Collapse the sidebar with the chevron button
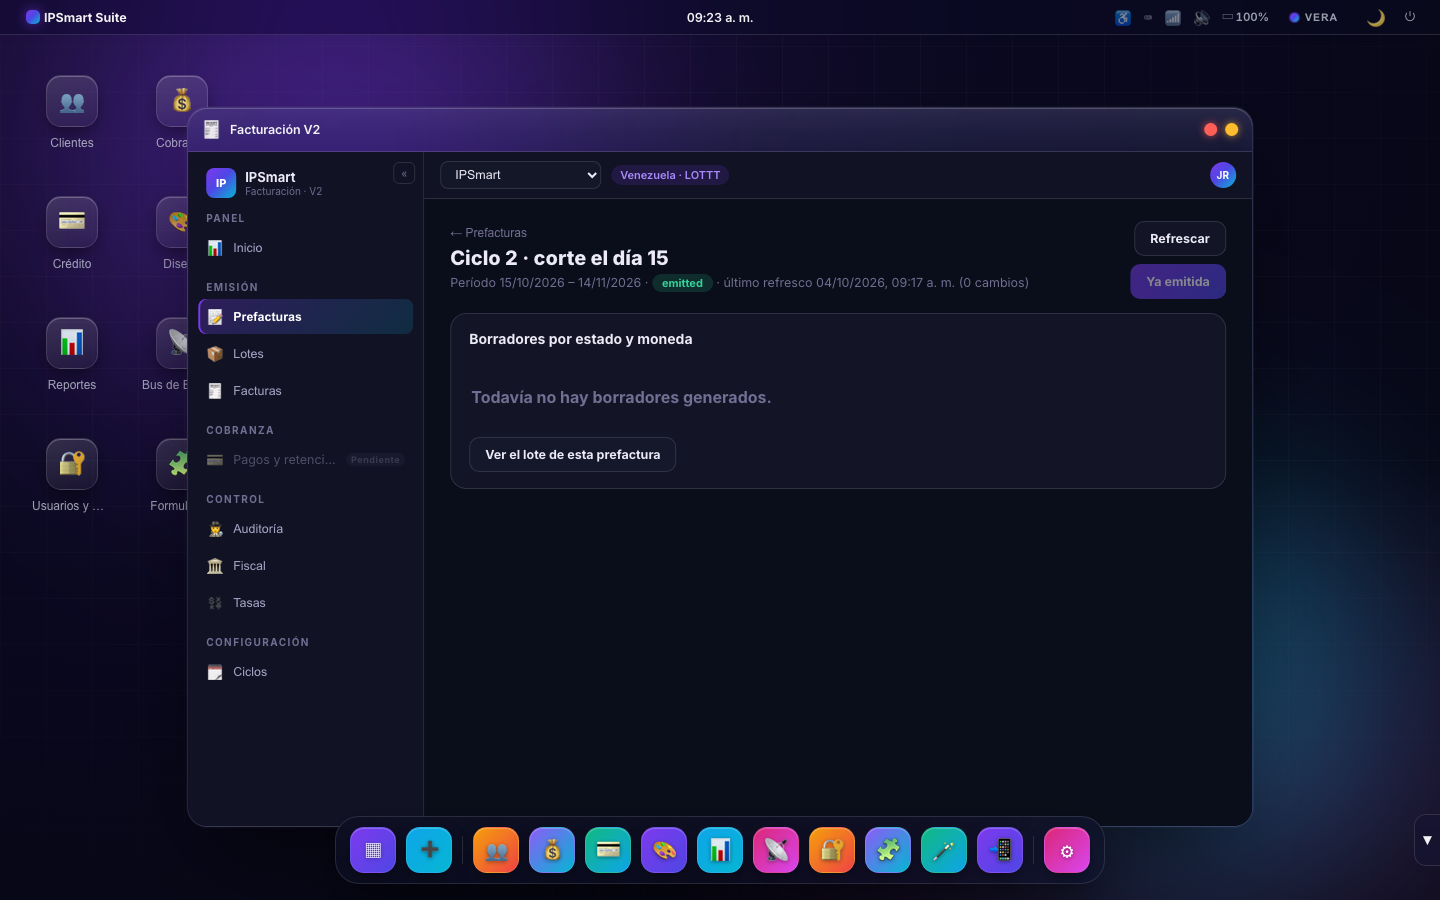The width and height of the screenshot is (1440, 900). point(404,174)
